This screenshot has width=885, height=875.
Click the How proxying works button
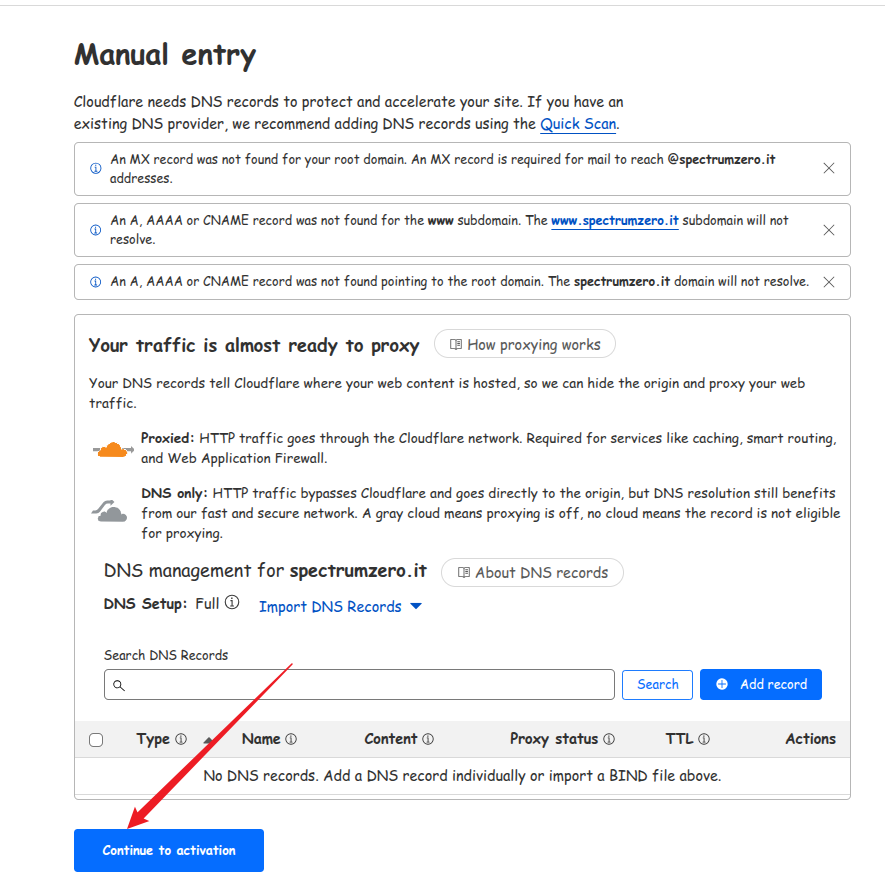pyautogui.click(x=525, y=345)
